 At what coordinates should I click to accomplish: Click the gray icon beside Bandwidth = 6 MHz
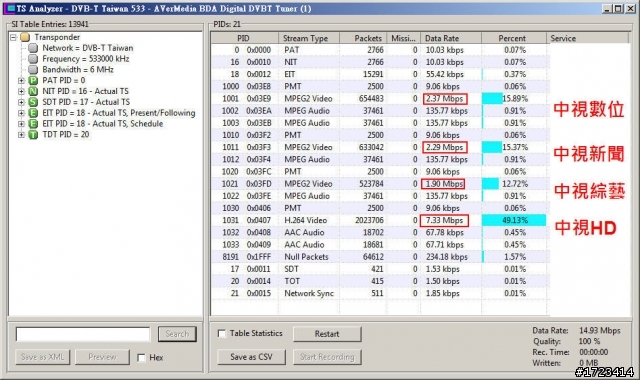click(x=33, y=70)
